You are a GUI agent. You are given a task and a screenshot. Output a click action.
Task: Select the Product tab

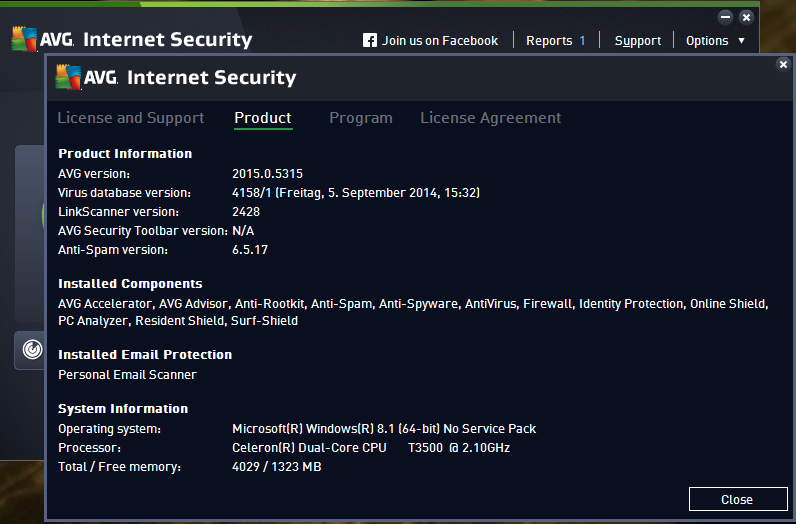pos(263,118)
